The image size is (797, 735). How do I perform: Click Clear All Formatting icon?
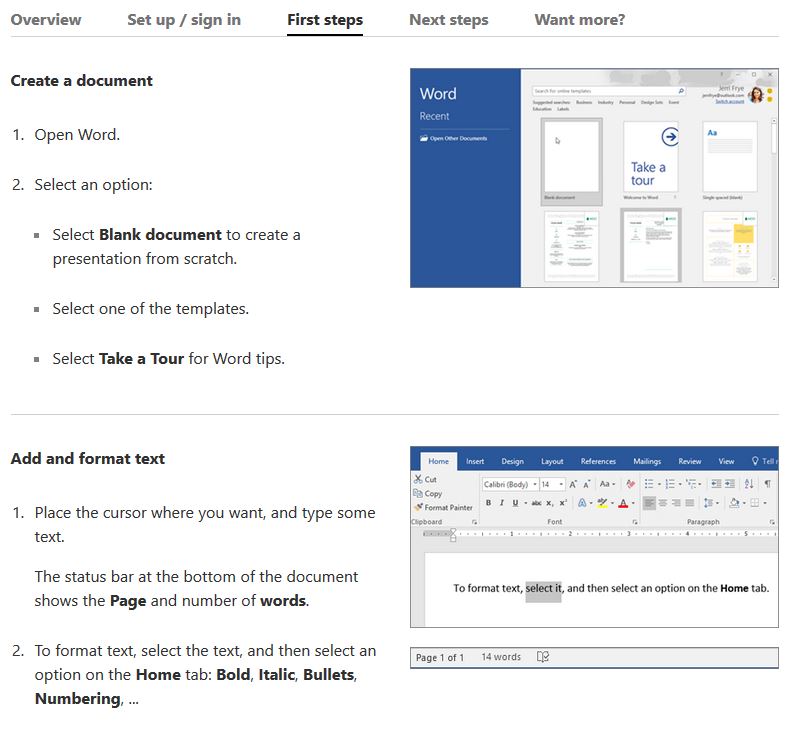coord(630,484)
